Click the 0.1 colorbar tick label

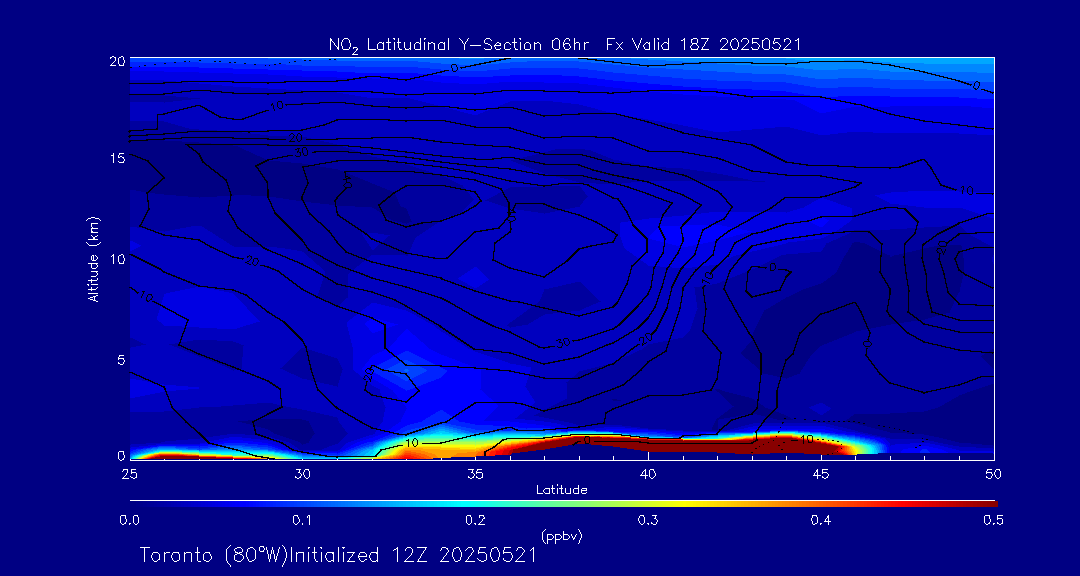pos(302,520)
